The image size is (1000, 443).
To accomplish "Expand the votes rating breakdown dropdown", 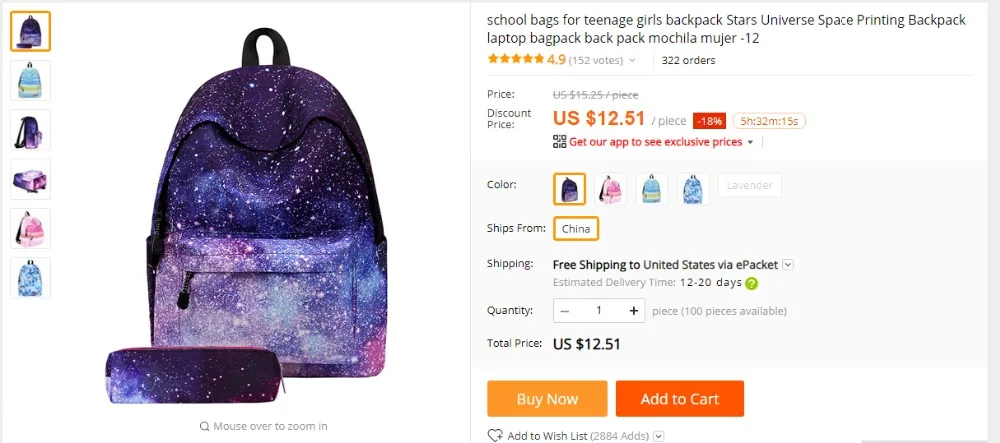I will click(632, 61).
